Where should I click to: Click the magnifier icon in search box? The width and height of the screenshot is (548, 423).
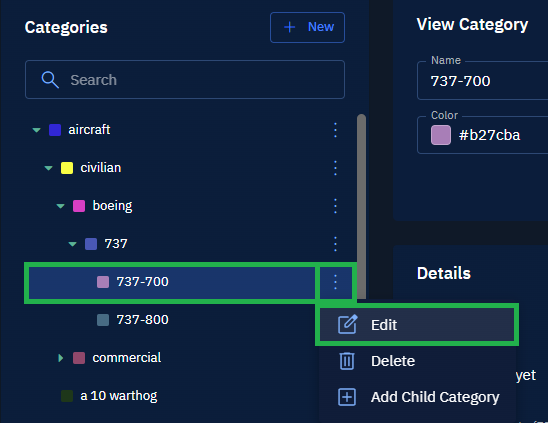point(50,80)
